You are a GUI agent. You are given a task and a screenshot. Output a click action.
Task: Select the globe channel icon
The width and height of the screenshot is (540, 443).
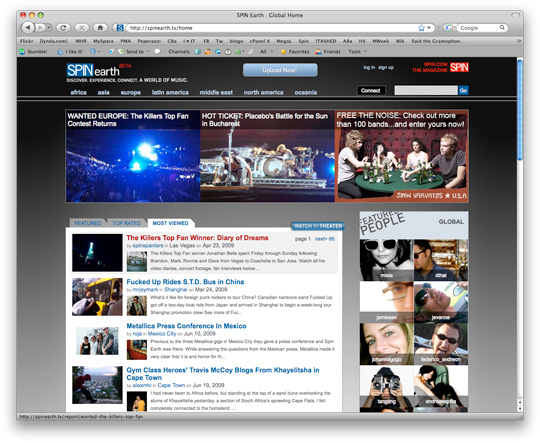click(x=198, y=52)
